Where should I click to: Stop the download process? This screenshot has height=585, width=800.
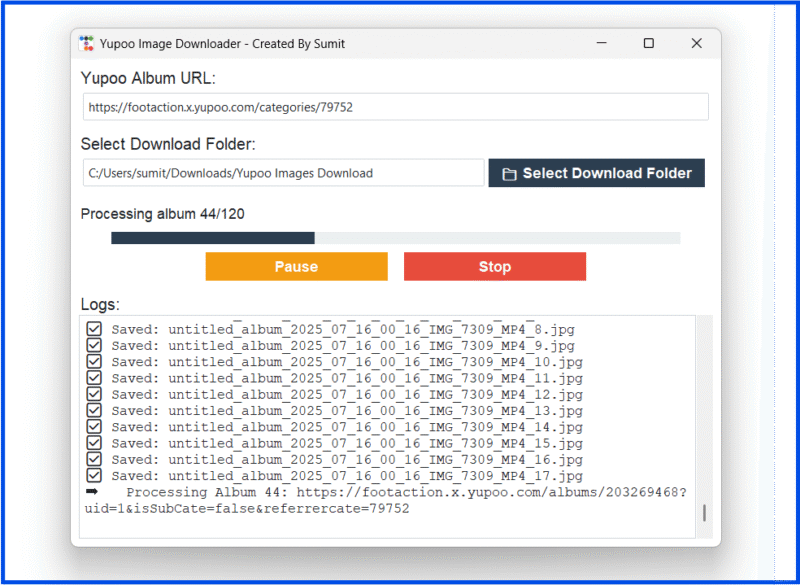click(x=494, y=266)
